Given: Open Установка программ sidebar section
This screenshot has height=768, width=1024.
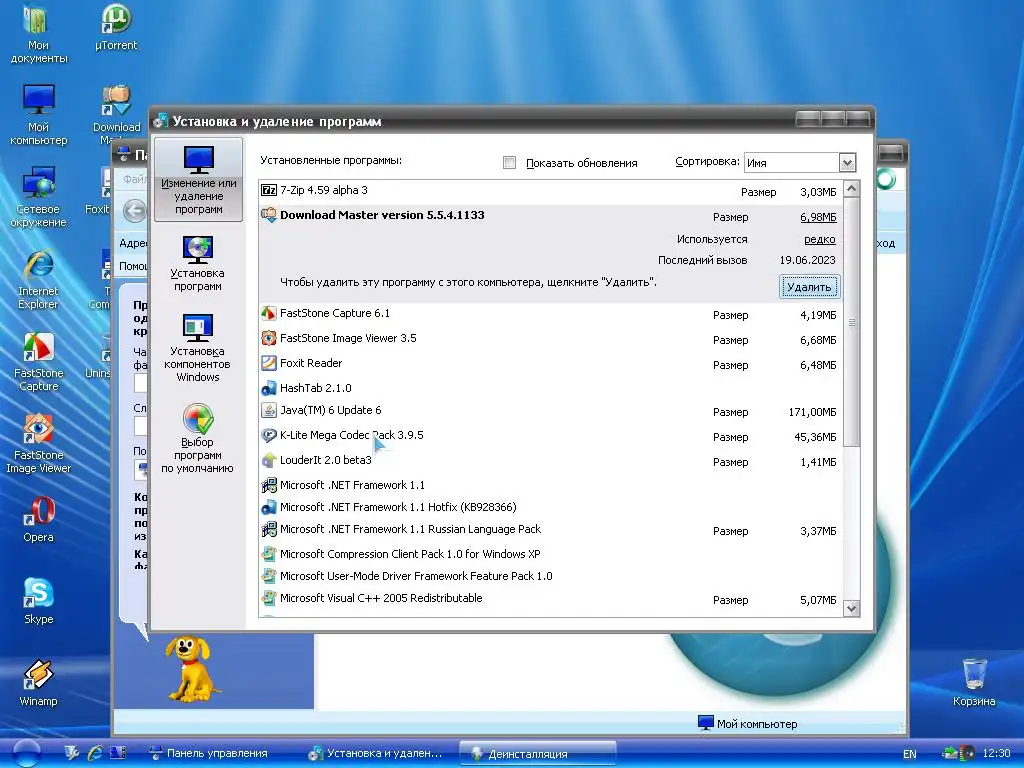Looking at the screenshot, I should pyautogui.click(x=198, y=263).
